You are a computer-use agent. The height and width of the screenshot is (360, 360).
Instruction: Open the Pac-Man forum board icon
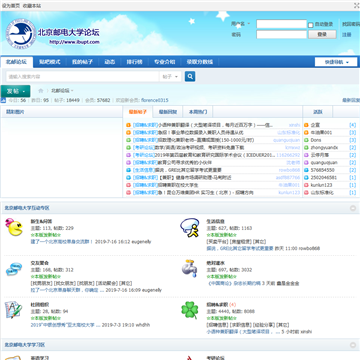tap(14, 227)
